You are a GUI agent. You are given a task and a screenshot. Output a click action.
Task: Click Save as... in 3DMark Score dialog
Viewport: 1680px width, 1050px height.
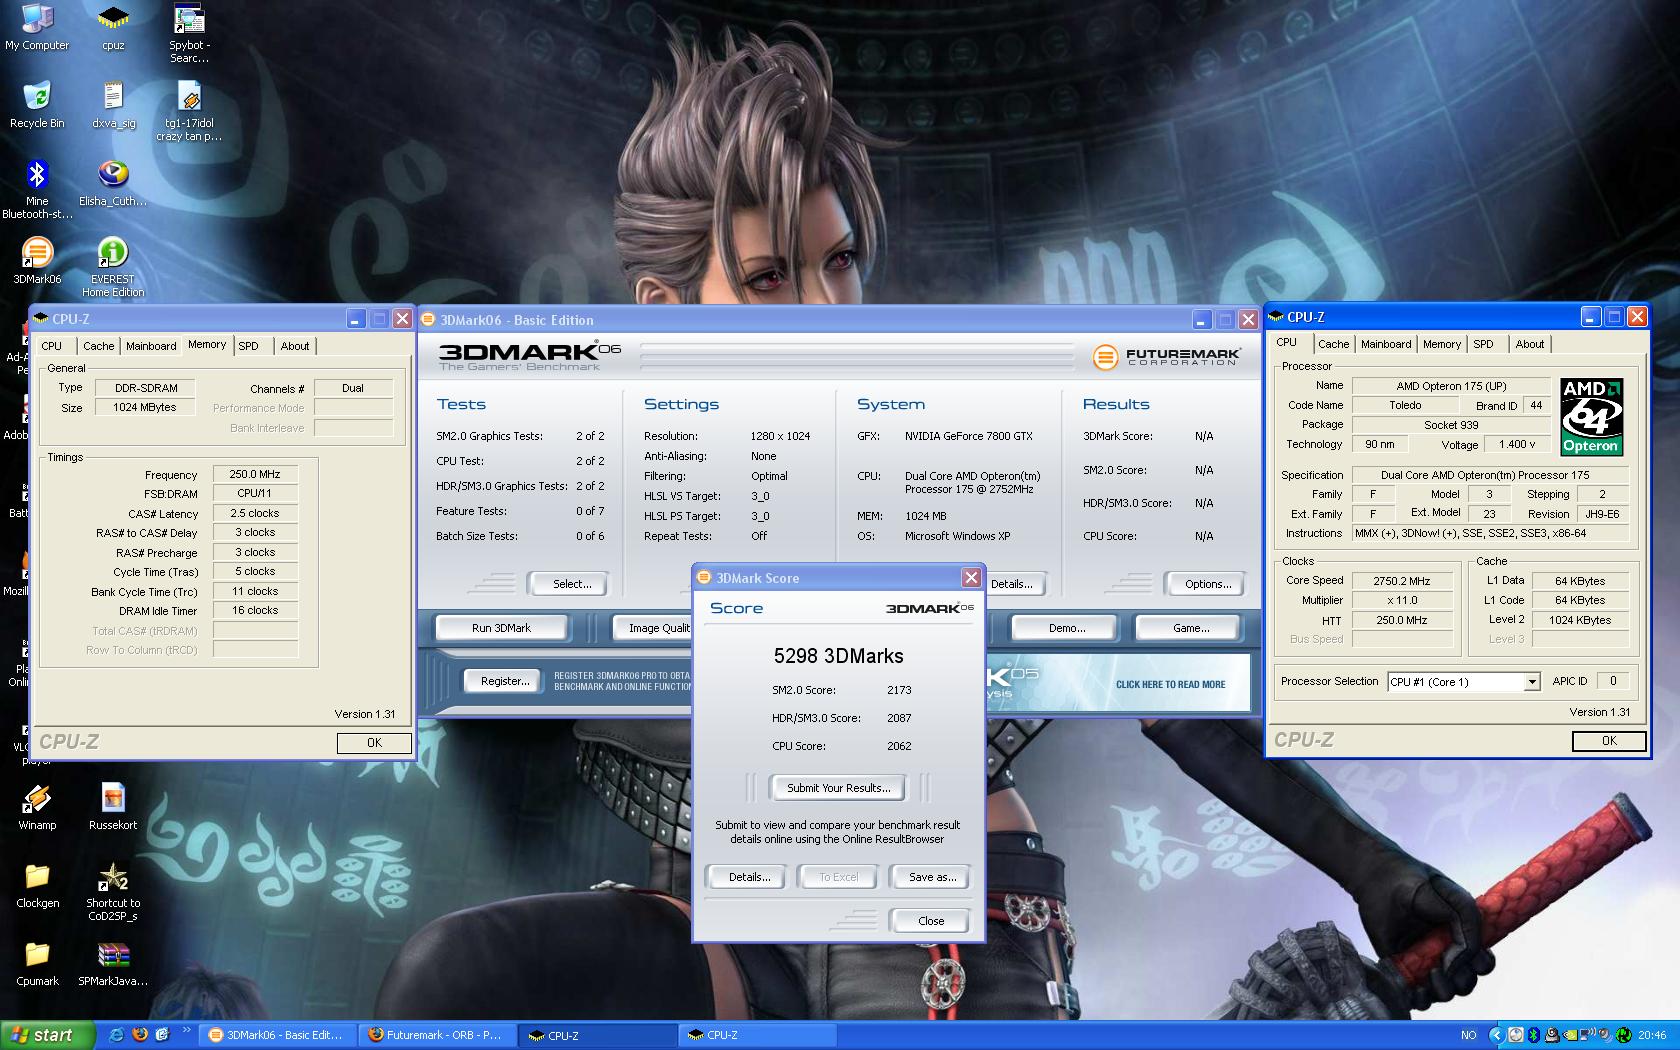pos(932,877)
